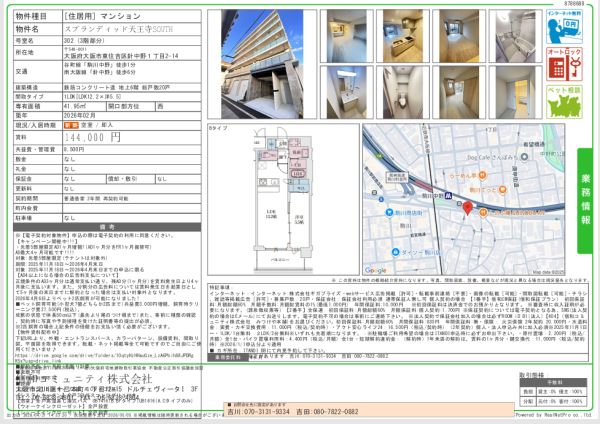The height and width of the screenshot is (424, 600).
Task: Click the 洋室 5.5帖 room in the floor plan
Action: (299, 219)
